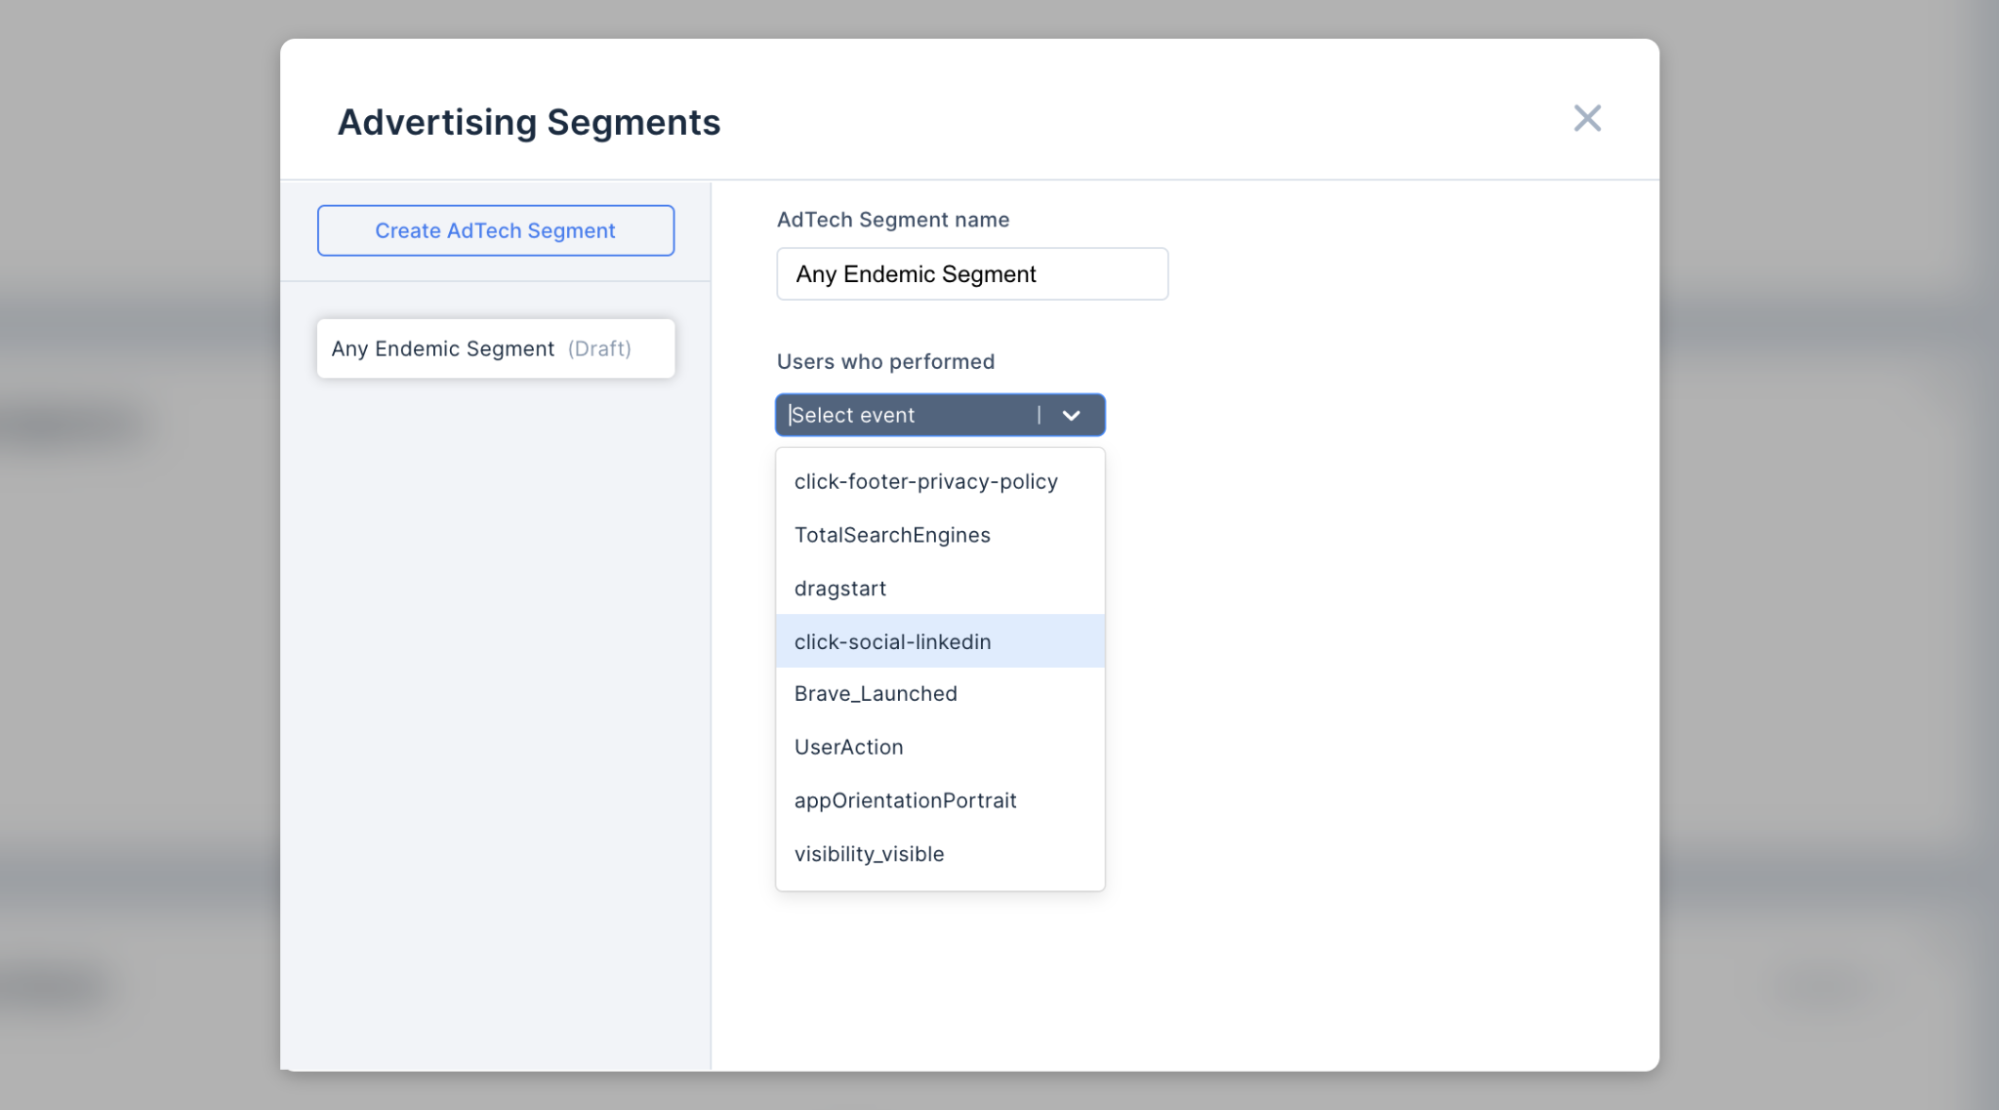Image resolution: width=1999 pixels, height=1110 pixels.
Task: Choose the Brave_Launched event
Action: point(940,694)
